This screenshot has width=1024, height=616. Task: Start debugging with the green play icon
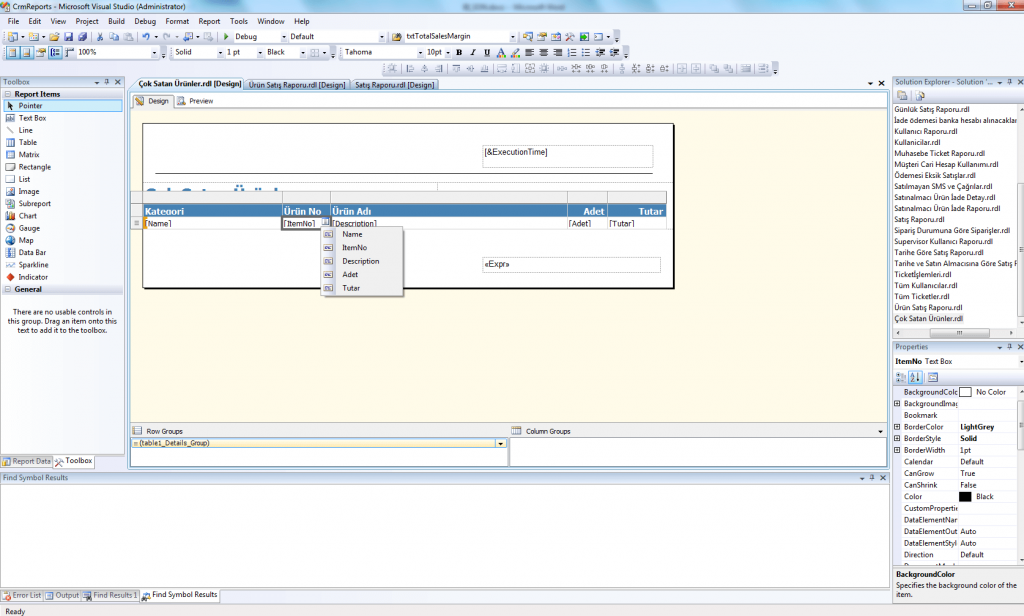[x=226, y=37]
